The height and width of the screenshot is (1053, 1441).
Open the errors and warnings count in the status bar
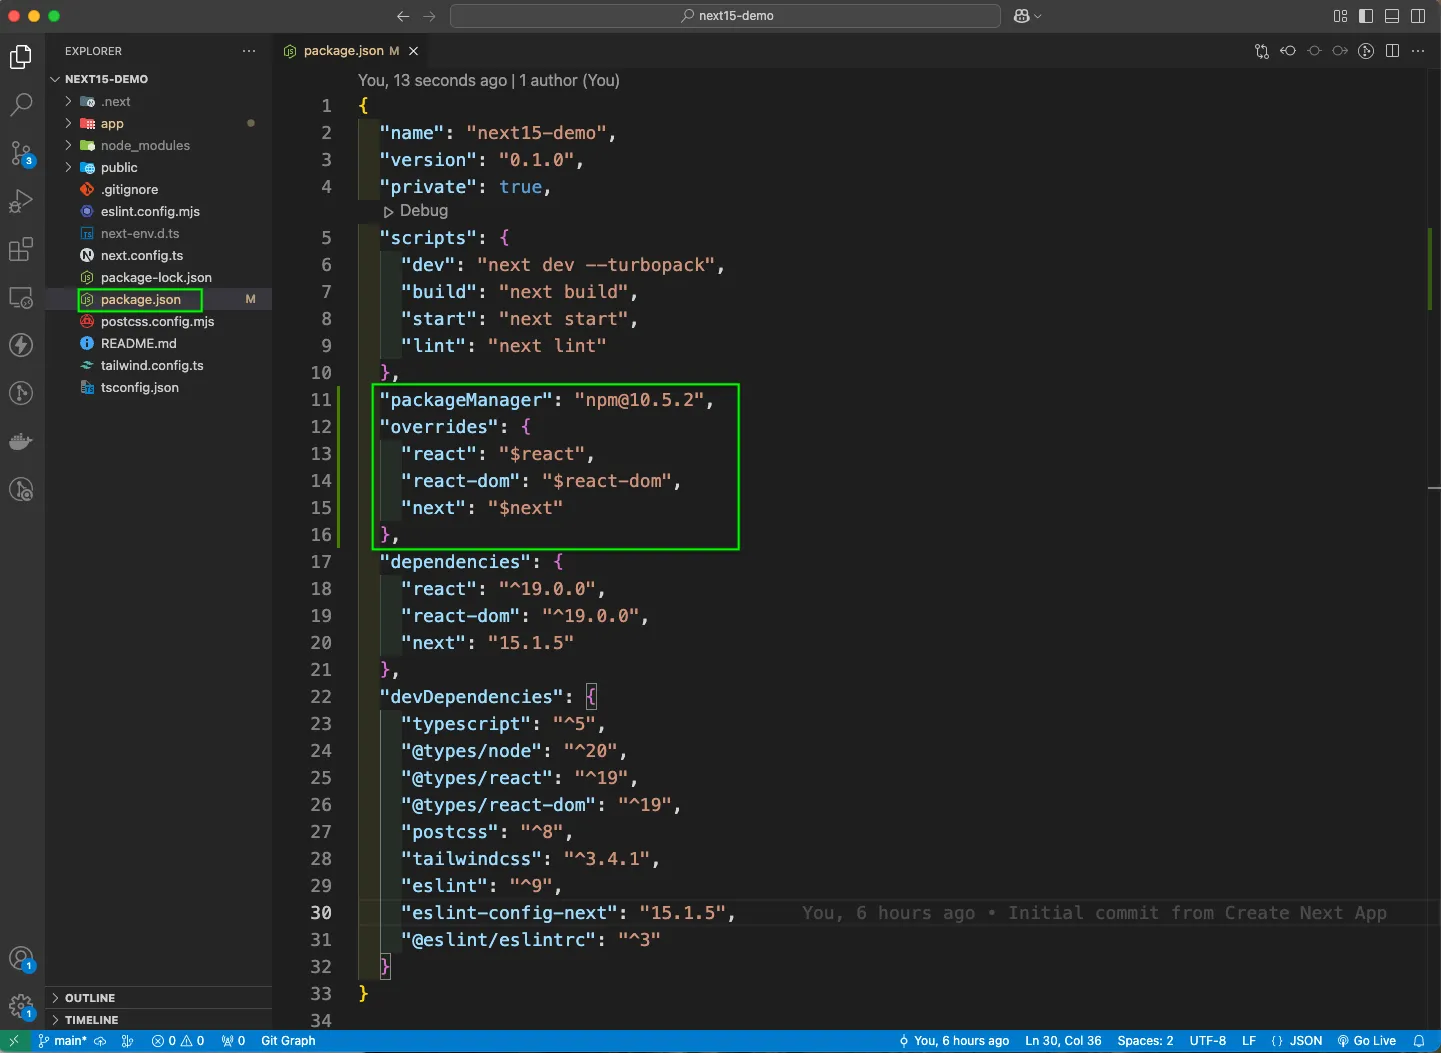pyautogui.click(x=178, y=1041)
